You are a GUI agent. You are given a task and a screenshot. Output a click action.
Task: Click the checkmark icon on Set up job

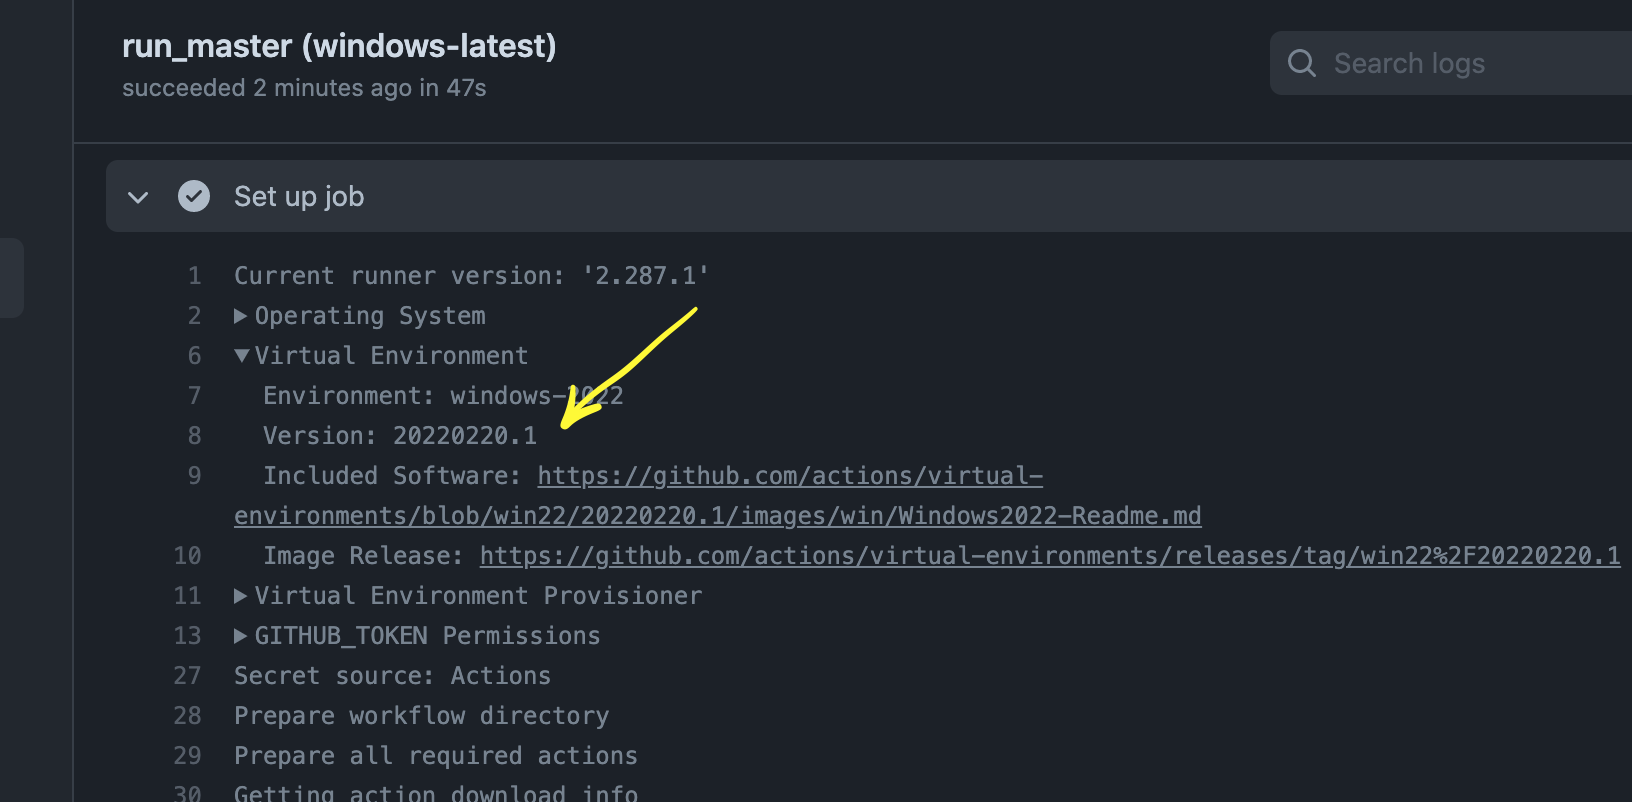click(194, 196)
